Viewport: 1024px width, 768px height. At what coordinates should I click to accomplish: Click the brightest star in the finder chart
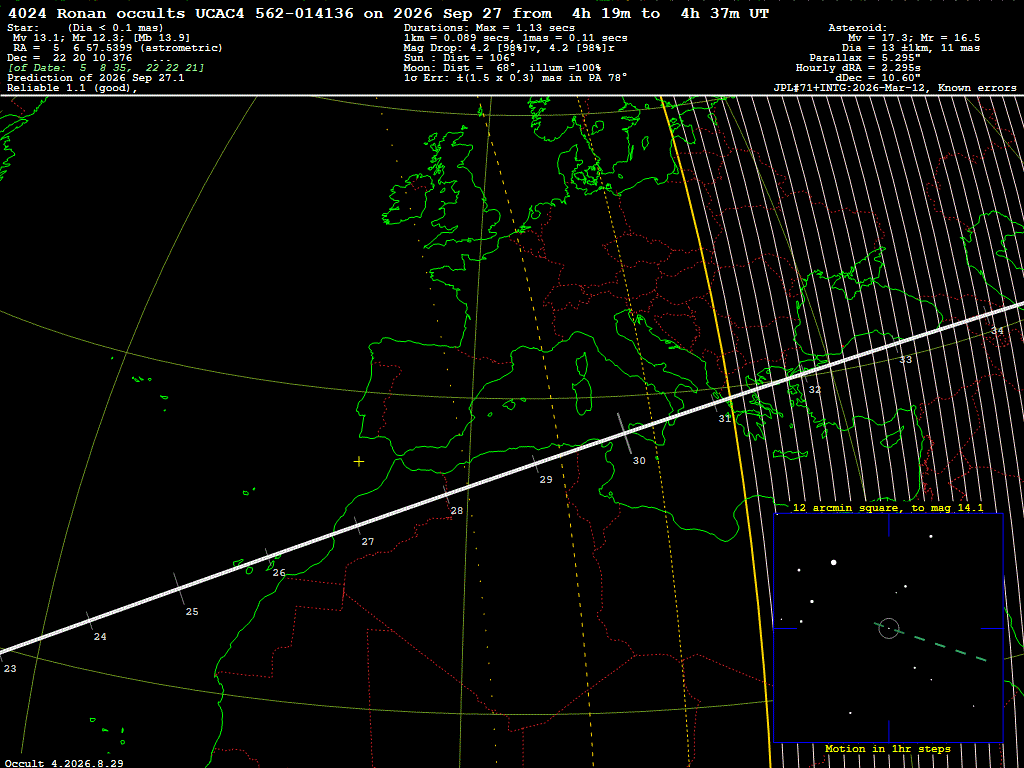coord(833,562)
